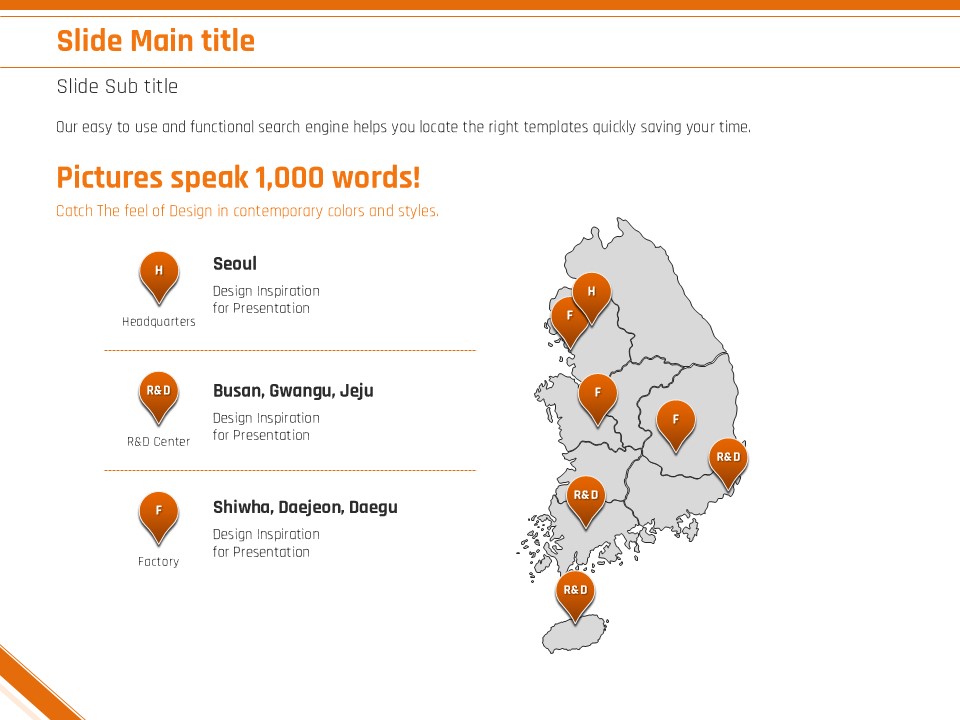Select the R&D pin above R&D Center label
Image resolution: width=960 pixels, height=720 pixels.
pos(159,393)
